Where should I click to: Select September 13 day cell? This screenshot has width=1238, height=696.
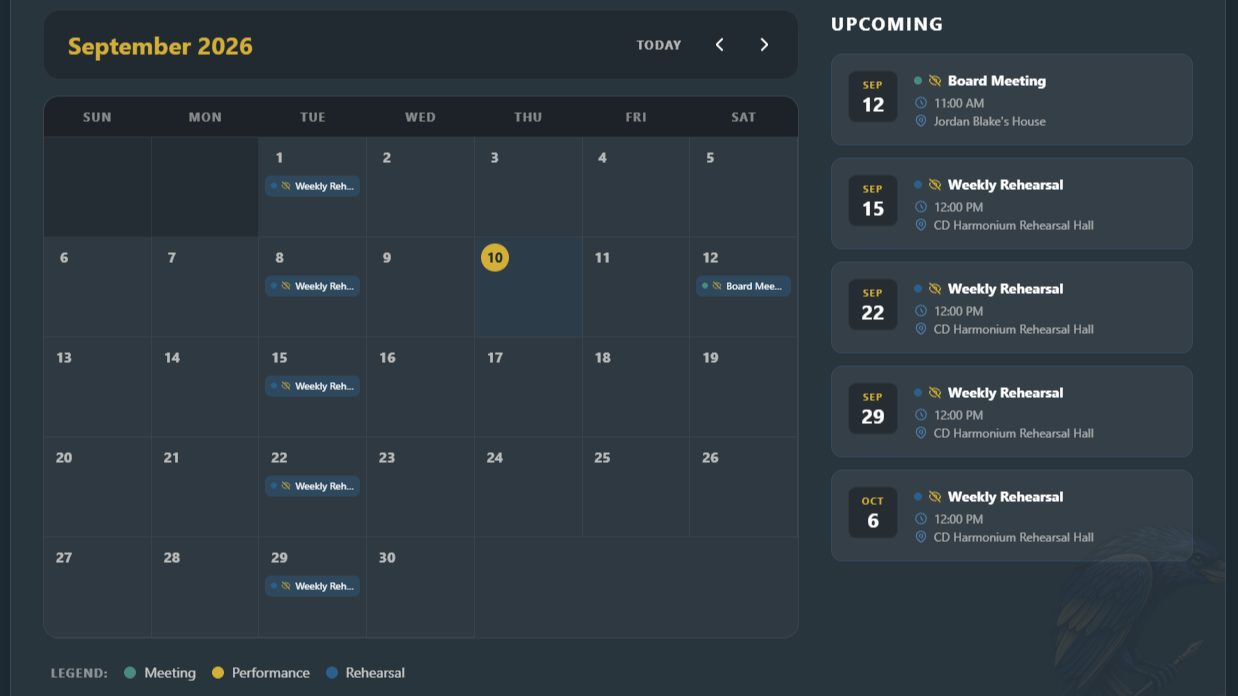pyautogui.click(x=97, y=387)
